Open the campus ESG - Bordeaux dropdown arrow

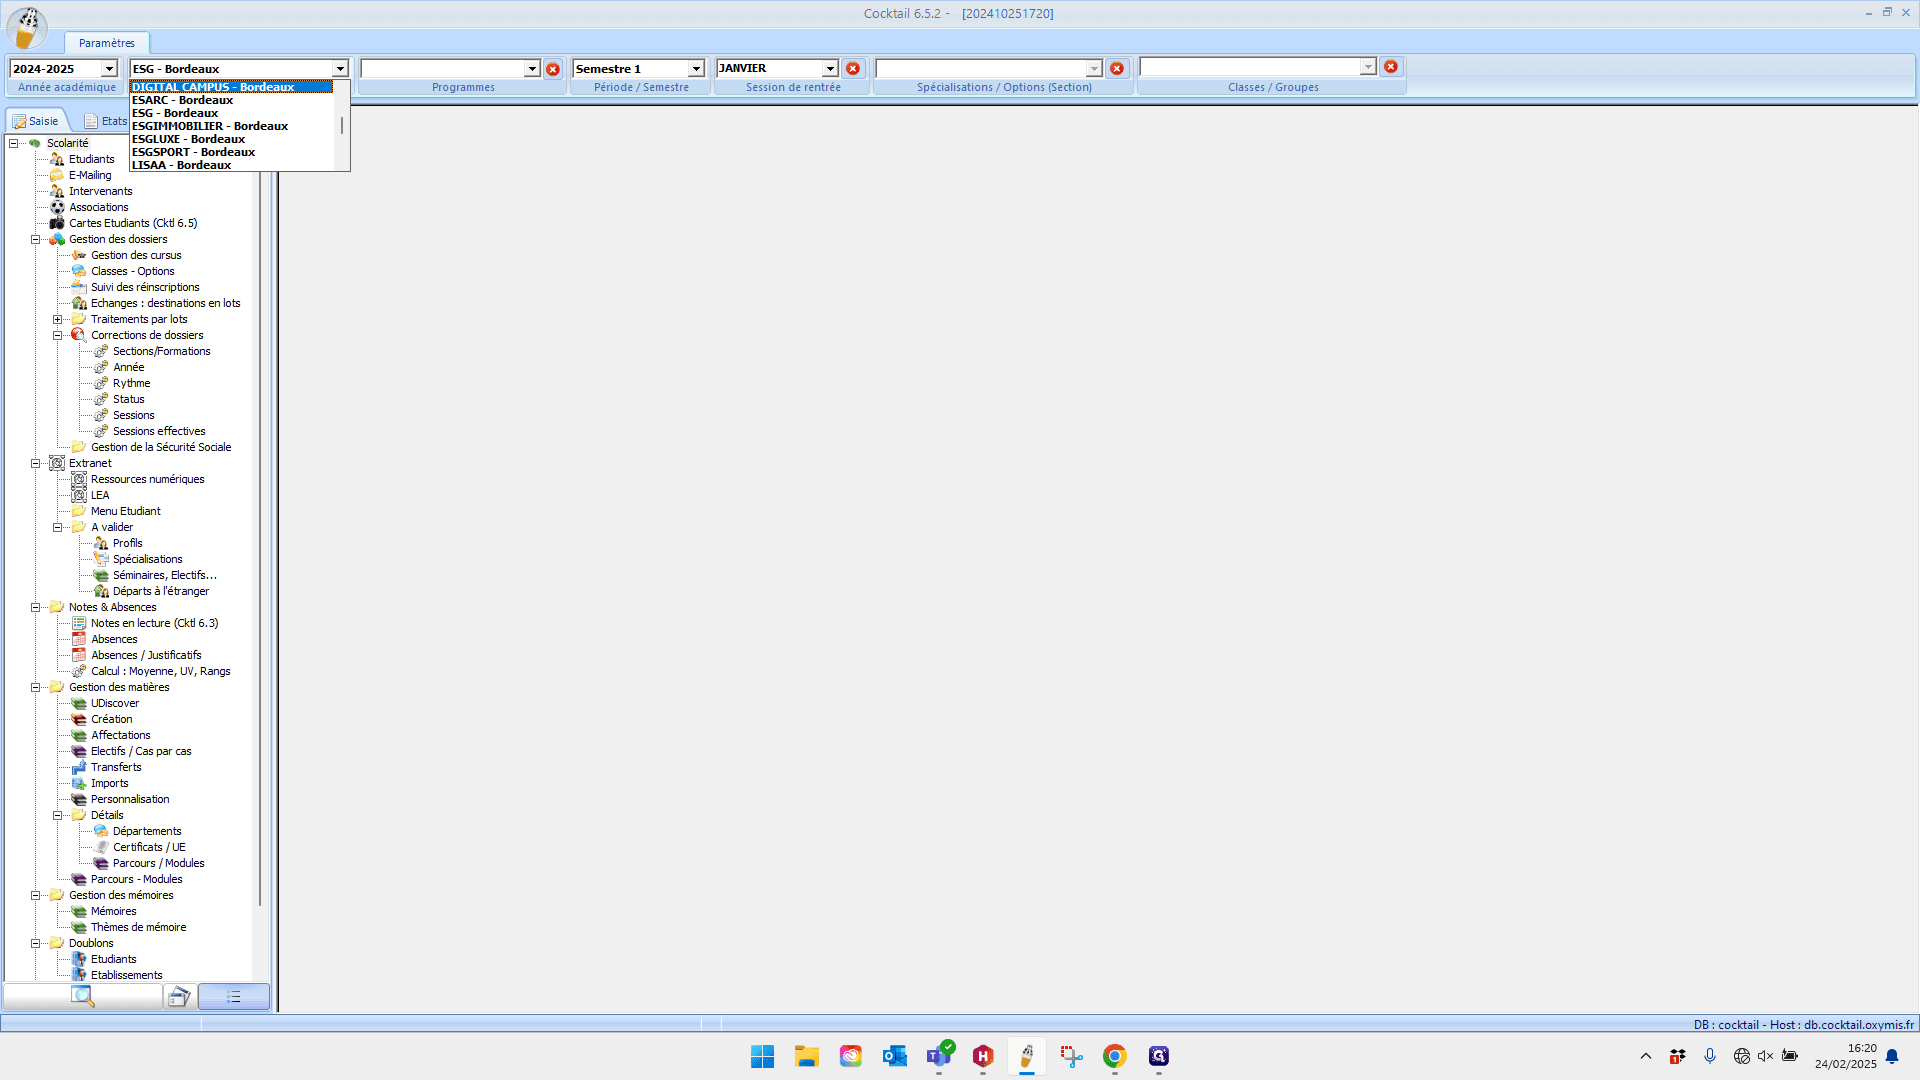pos(340,69)
